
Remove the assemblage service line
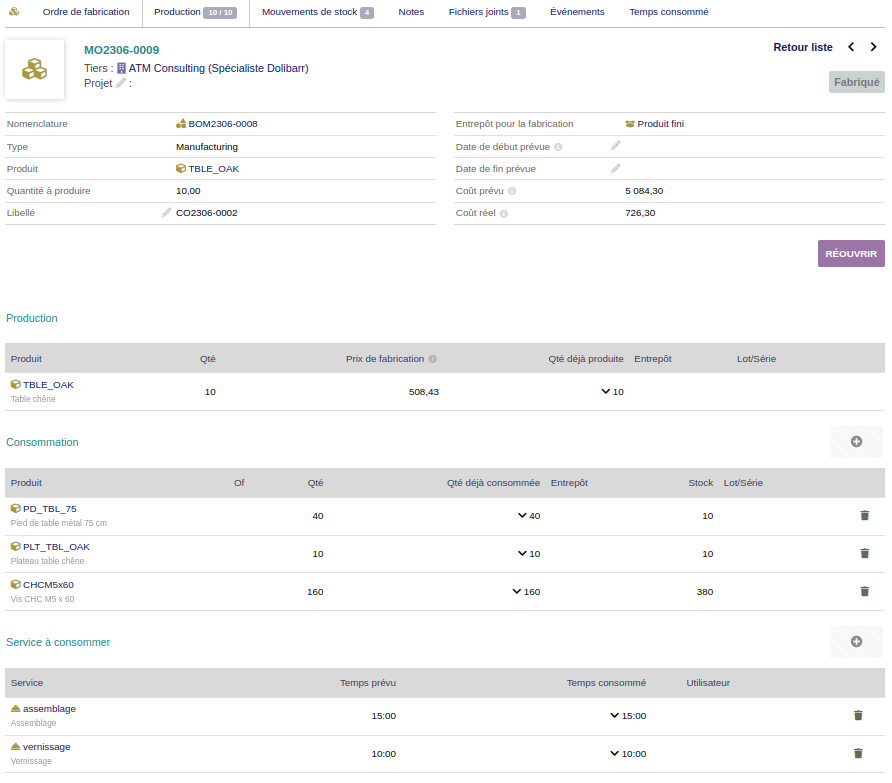(857, 716)
